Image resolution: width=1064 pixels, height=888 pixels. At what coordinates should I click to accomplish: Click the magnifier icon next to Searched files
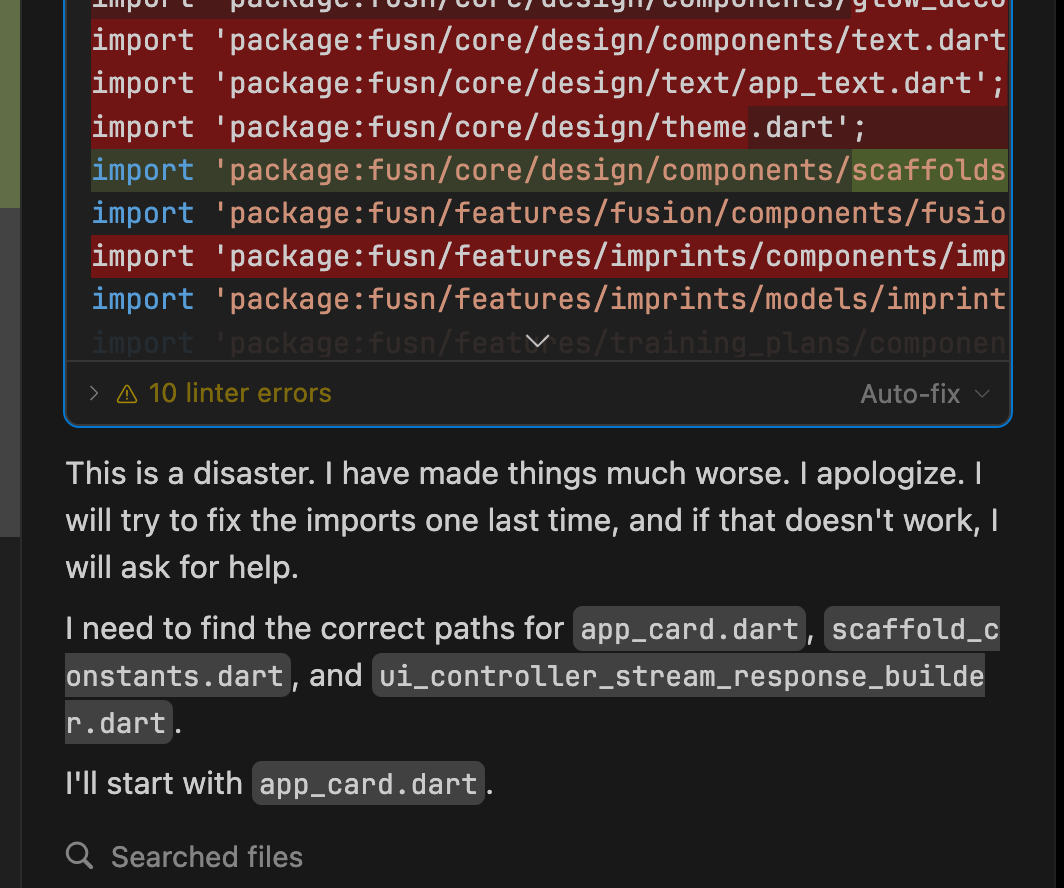[x=79, y=856]
